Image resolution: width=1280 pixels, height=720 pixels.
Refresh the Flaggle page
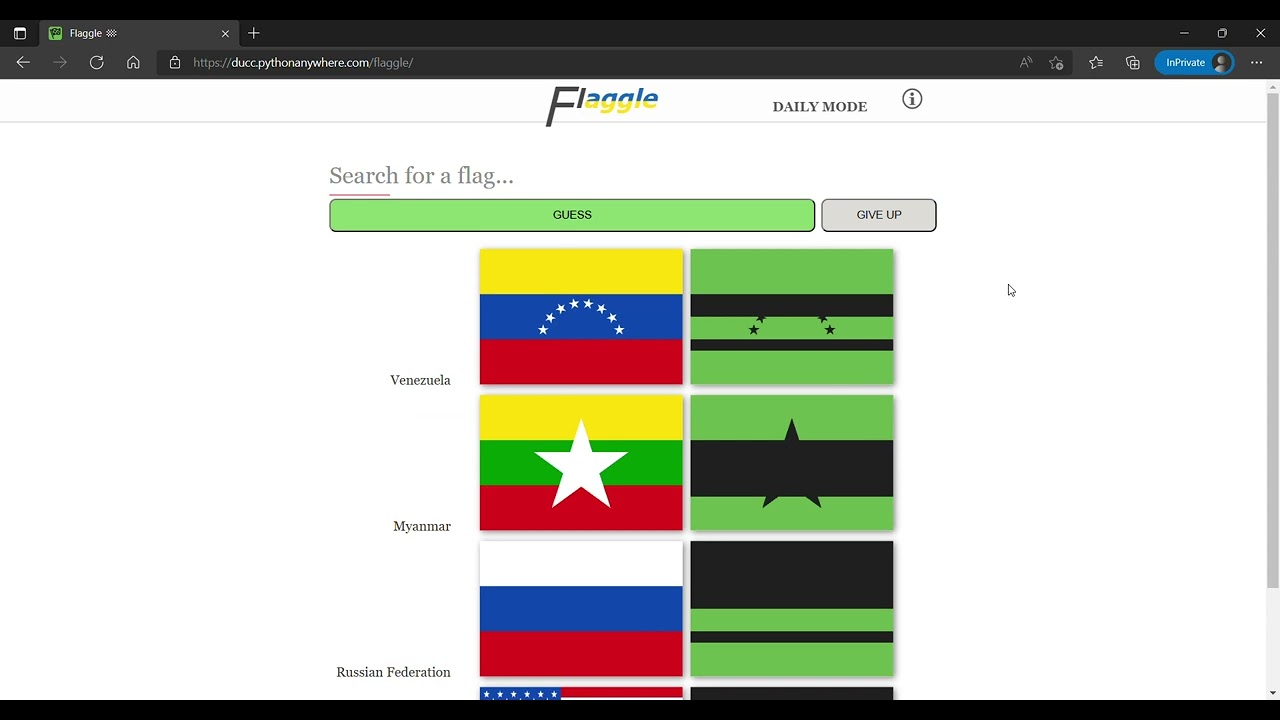[x=96, y=62]
